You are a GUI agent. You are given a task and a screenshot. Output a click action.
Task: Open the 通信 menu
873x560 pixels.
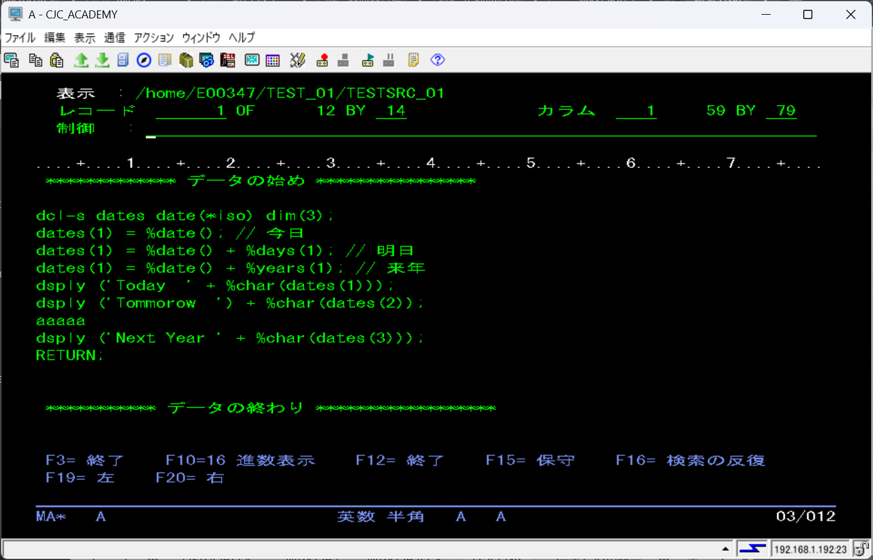tap(115, 38)
